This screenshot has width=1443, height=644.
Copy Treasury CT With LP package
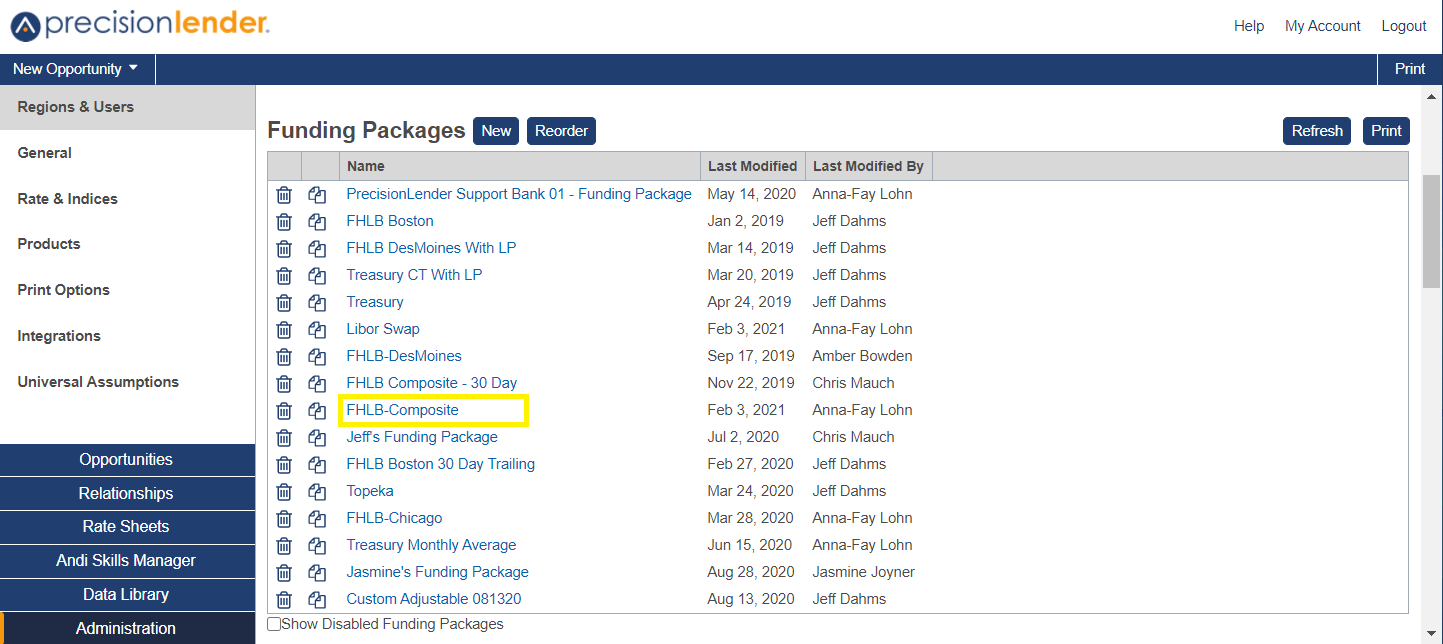point(317,275)
